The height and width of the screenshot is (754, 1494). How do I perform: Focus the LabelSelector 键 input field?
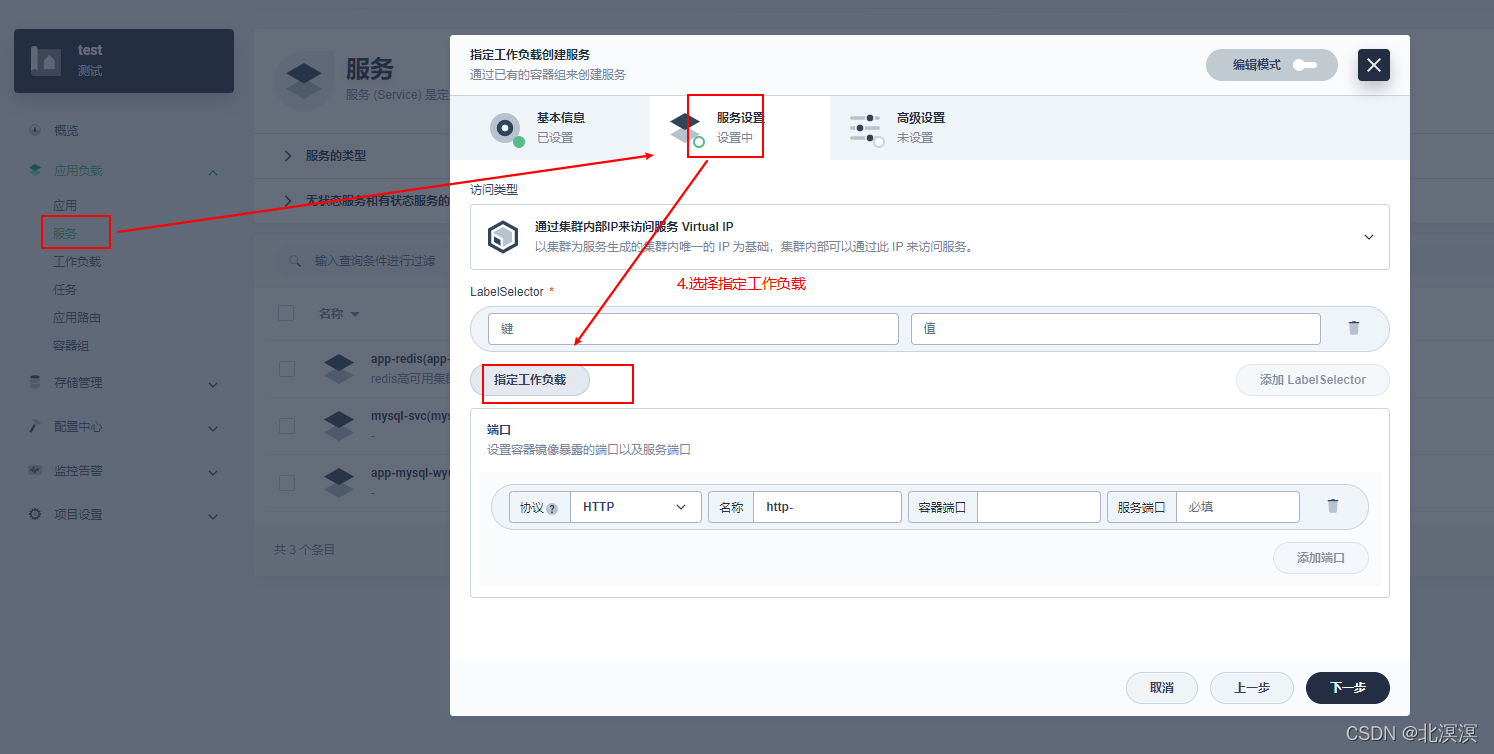coord(693,328)
